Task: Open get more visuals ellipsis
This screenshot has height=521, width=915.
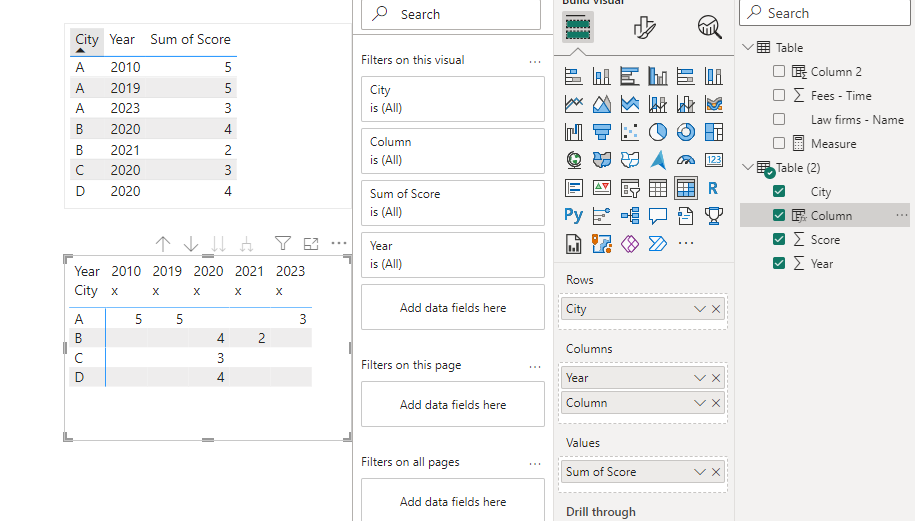Action: 686,243
